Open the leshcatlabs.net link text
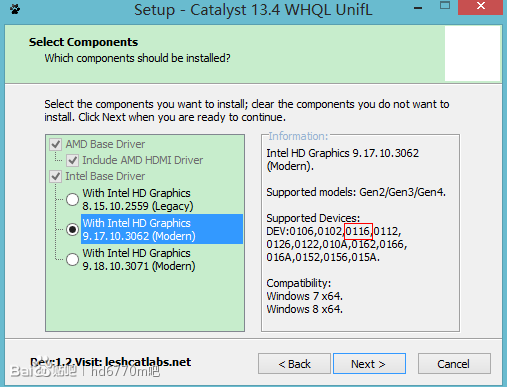 point(148,362)
